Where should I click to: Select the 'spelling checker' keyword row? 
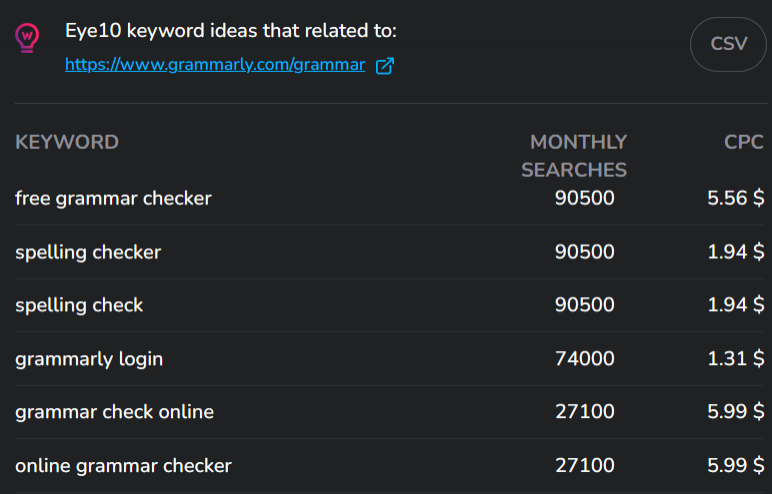click(x=389, y=252)
